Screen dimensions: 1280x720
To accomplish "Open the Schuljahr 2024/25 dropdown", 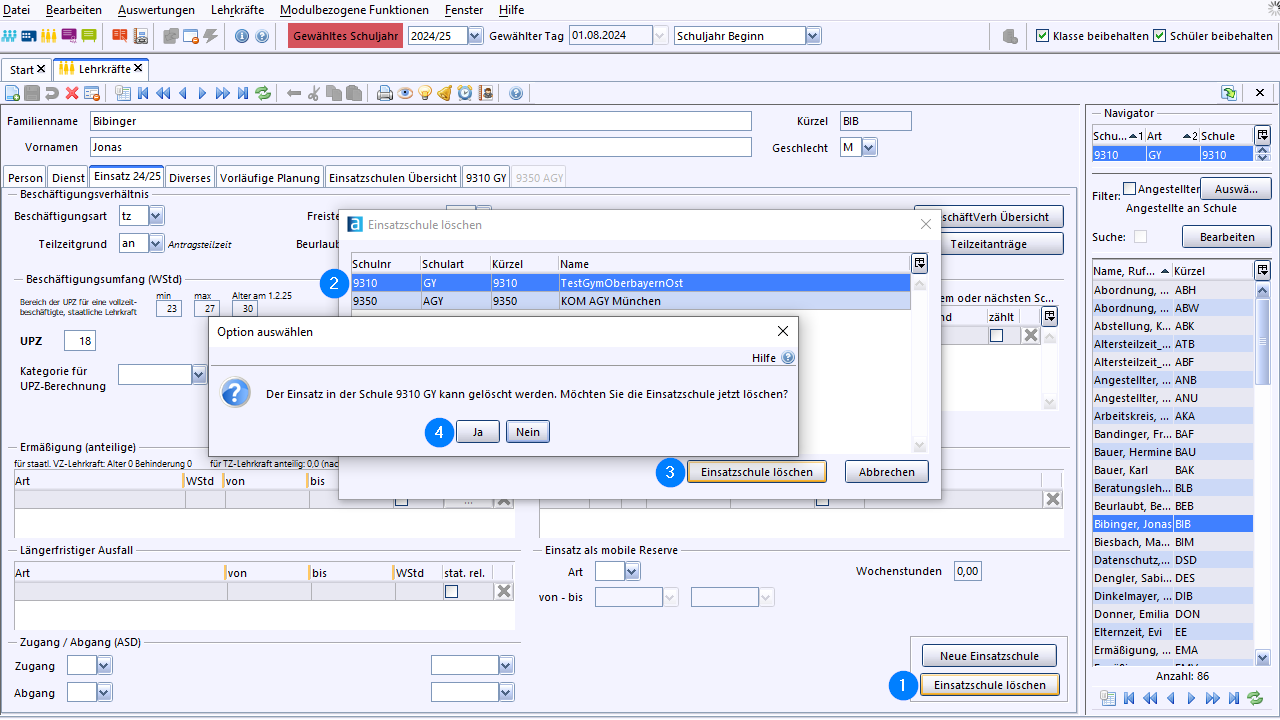I will coord(475,36).
